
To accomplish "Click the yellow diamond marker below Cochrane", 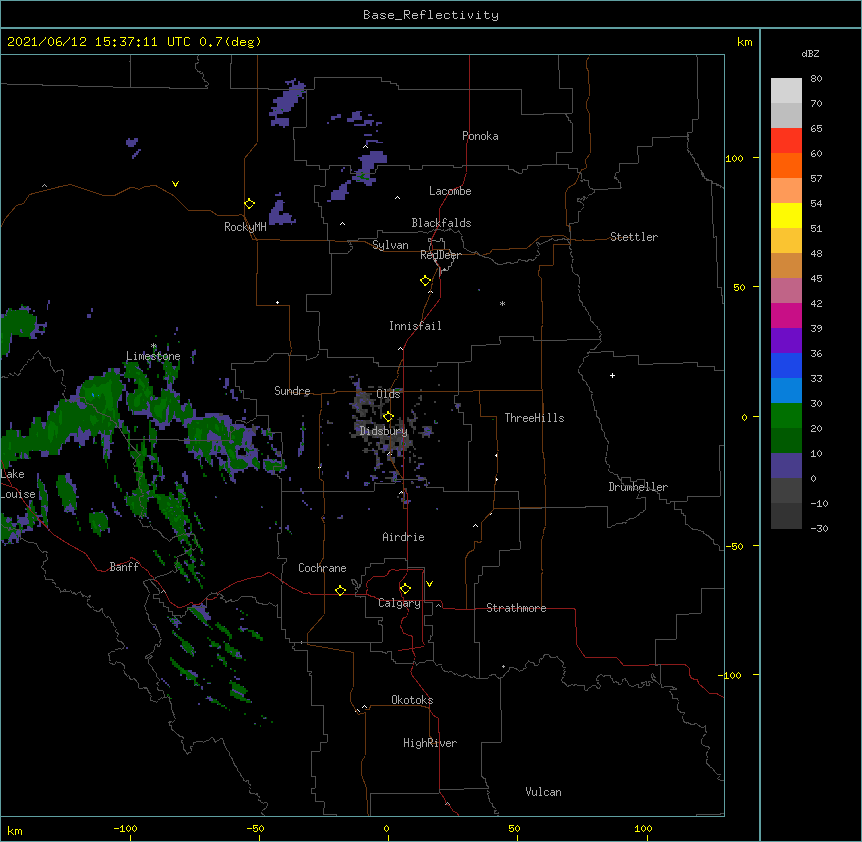I will point(340,591).
